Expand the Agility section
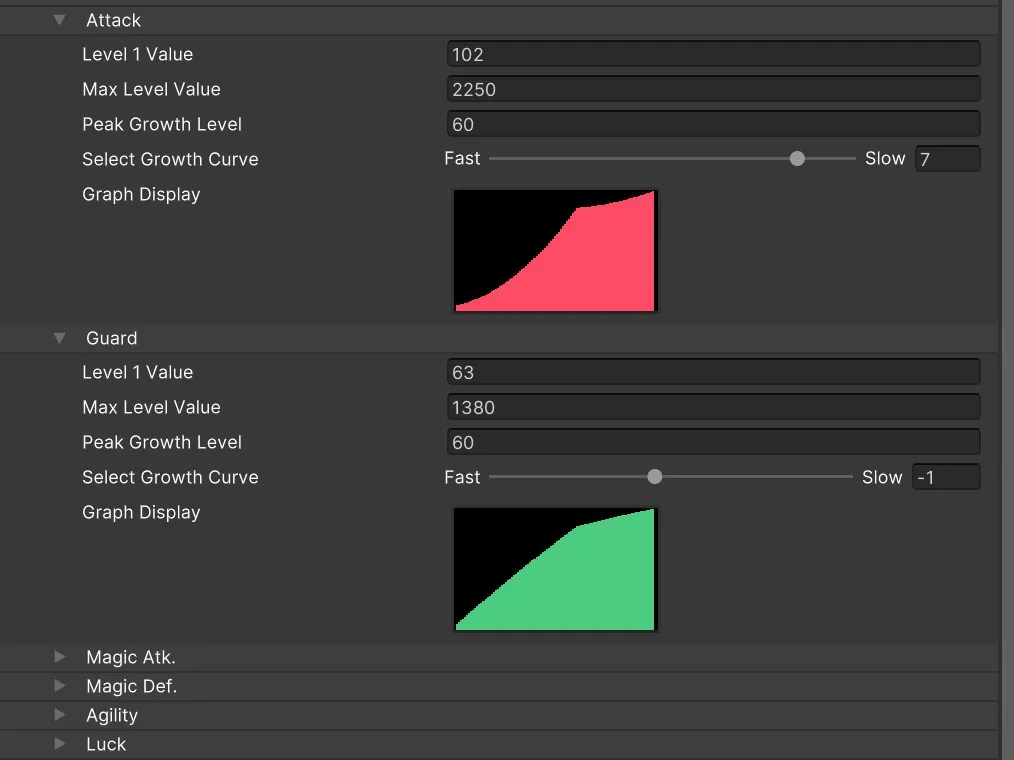Screen dimensions: 1014x760 tap(60, 715)
